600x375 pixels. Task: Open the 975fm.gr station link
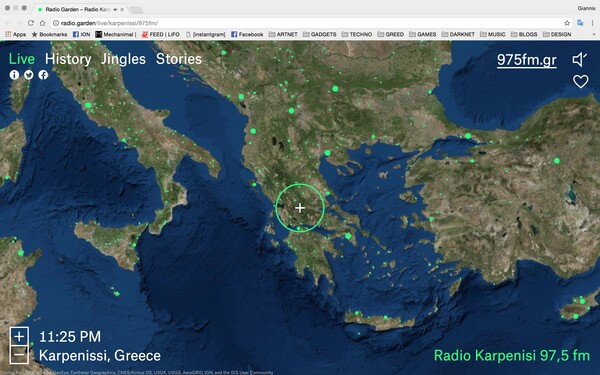[x=527, y=60]
